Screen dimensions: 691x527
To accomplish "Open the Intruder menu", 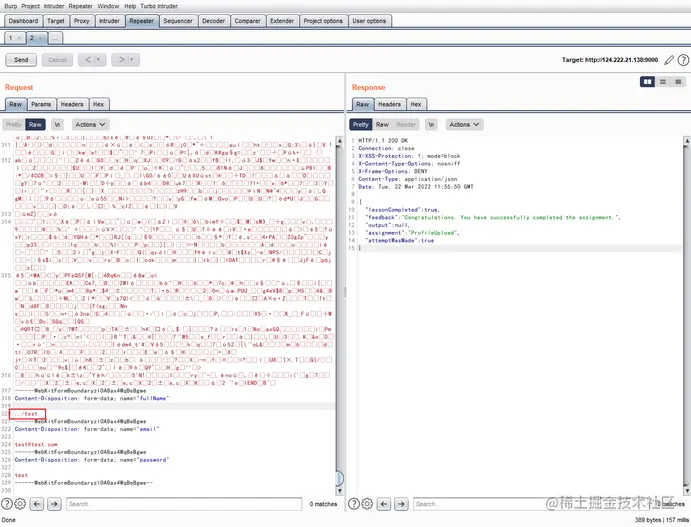I will click(54, 6).
